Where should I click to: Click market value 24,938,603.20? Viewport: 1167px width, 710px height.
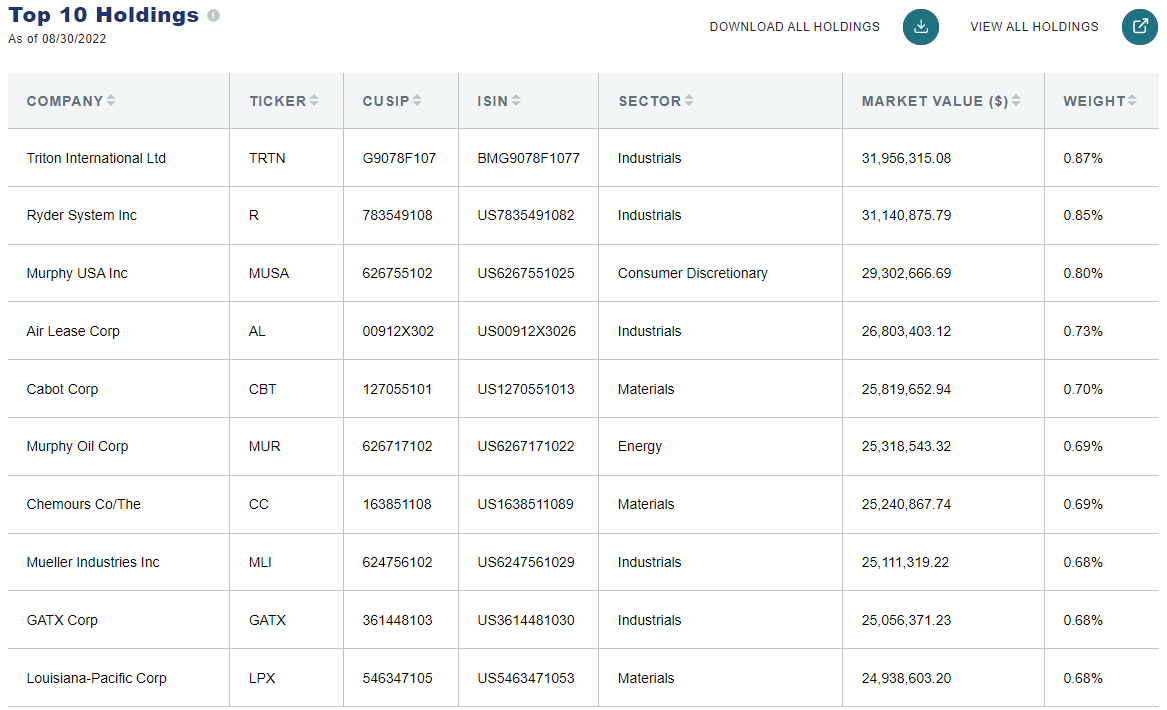click(907, 679)
